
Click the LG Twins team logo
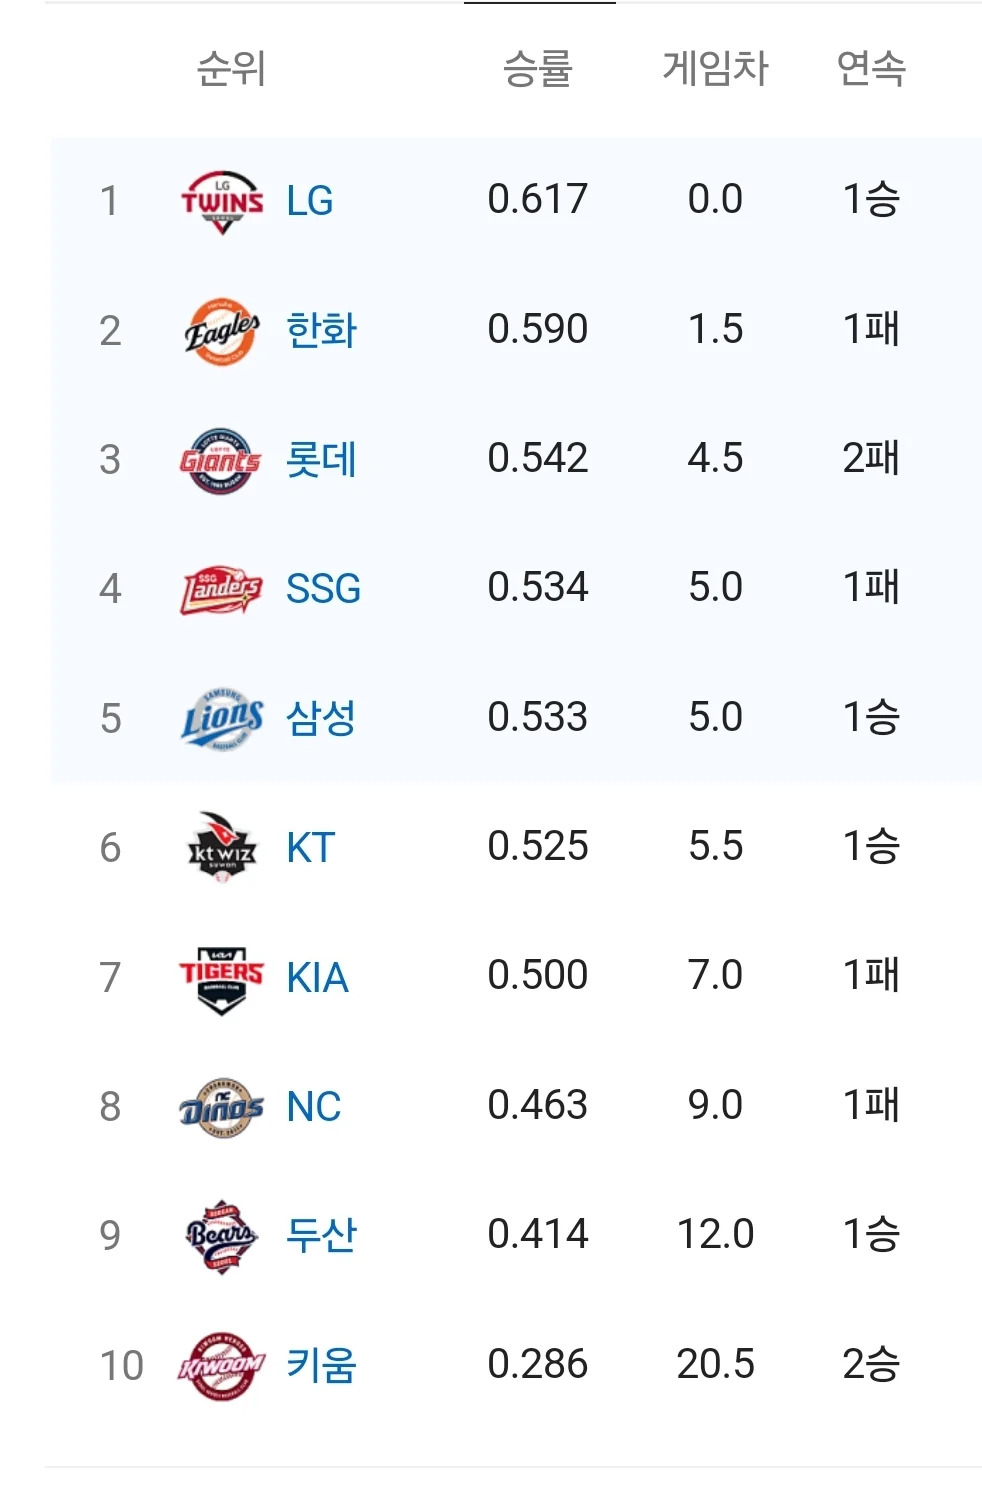222,202
